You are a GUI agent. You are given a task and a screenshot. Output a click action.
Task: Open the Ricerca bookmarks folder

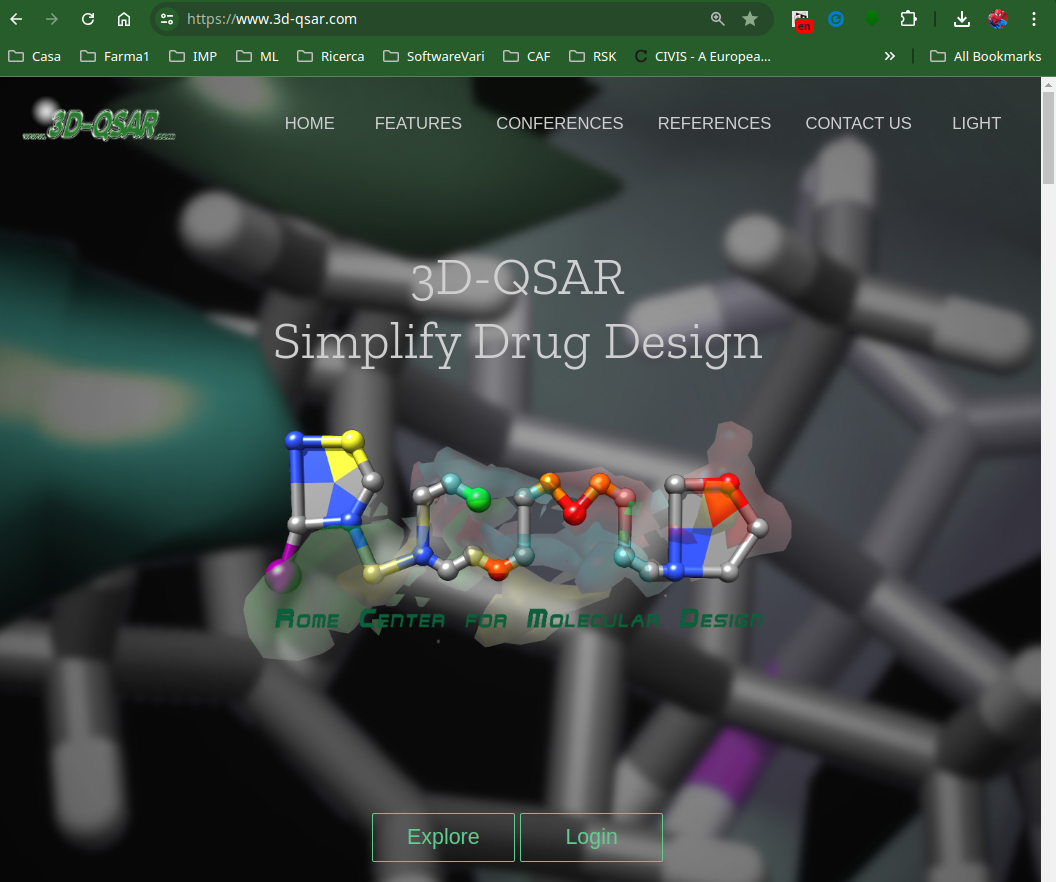pos(331,57)
